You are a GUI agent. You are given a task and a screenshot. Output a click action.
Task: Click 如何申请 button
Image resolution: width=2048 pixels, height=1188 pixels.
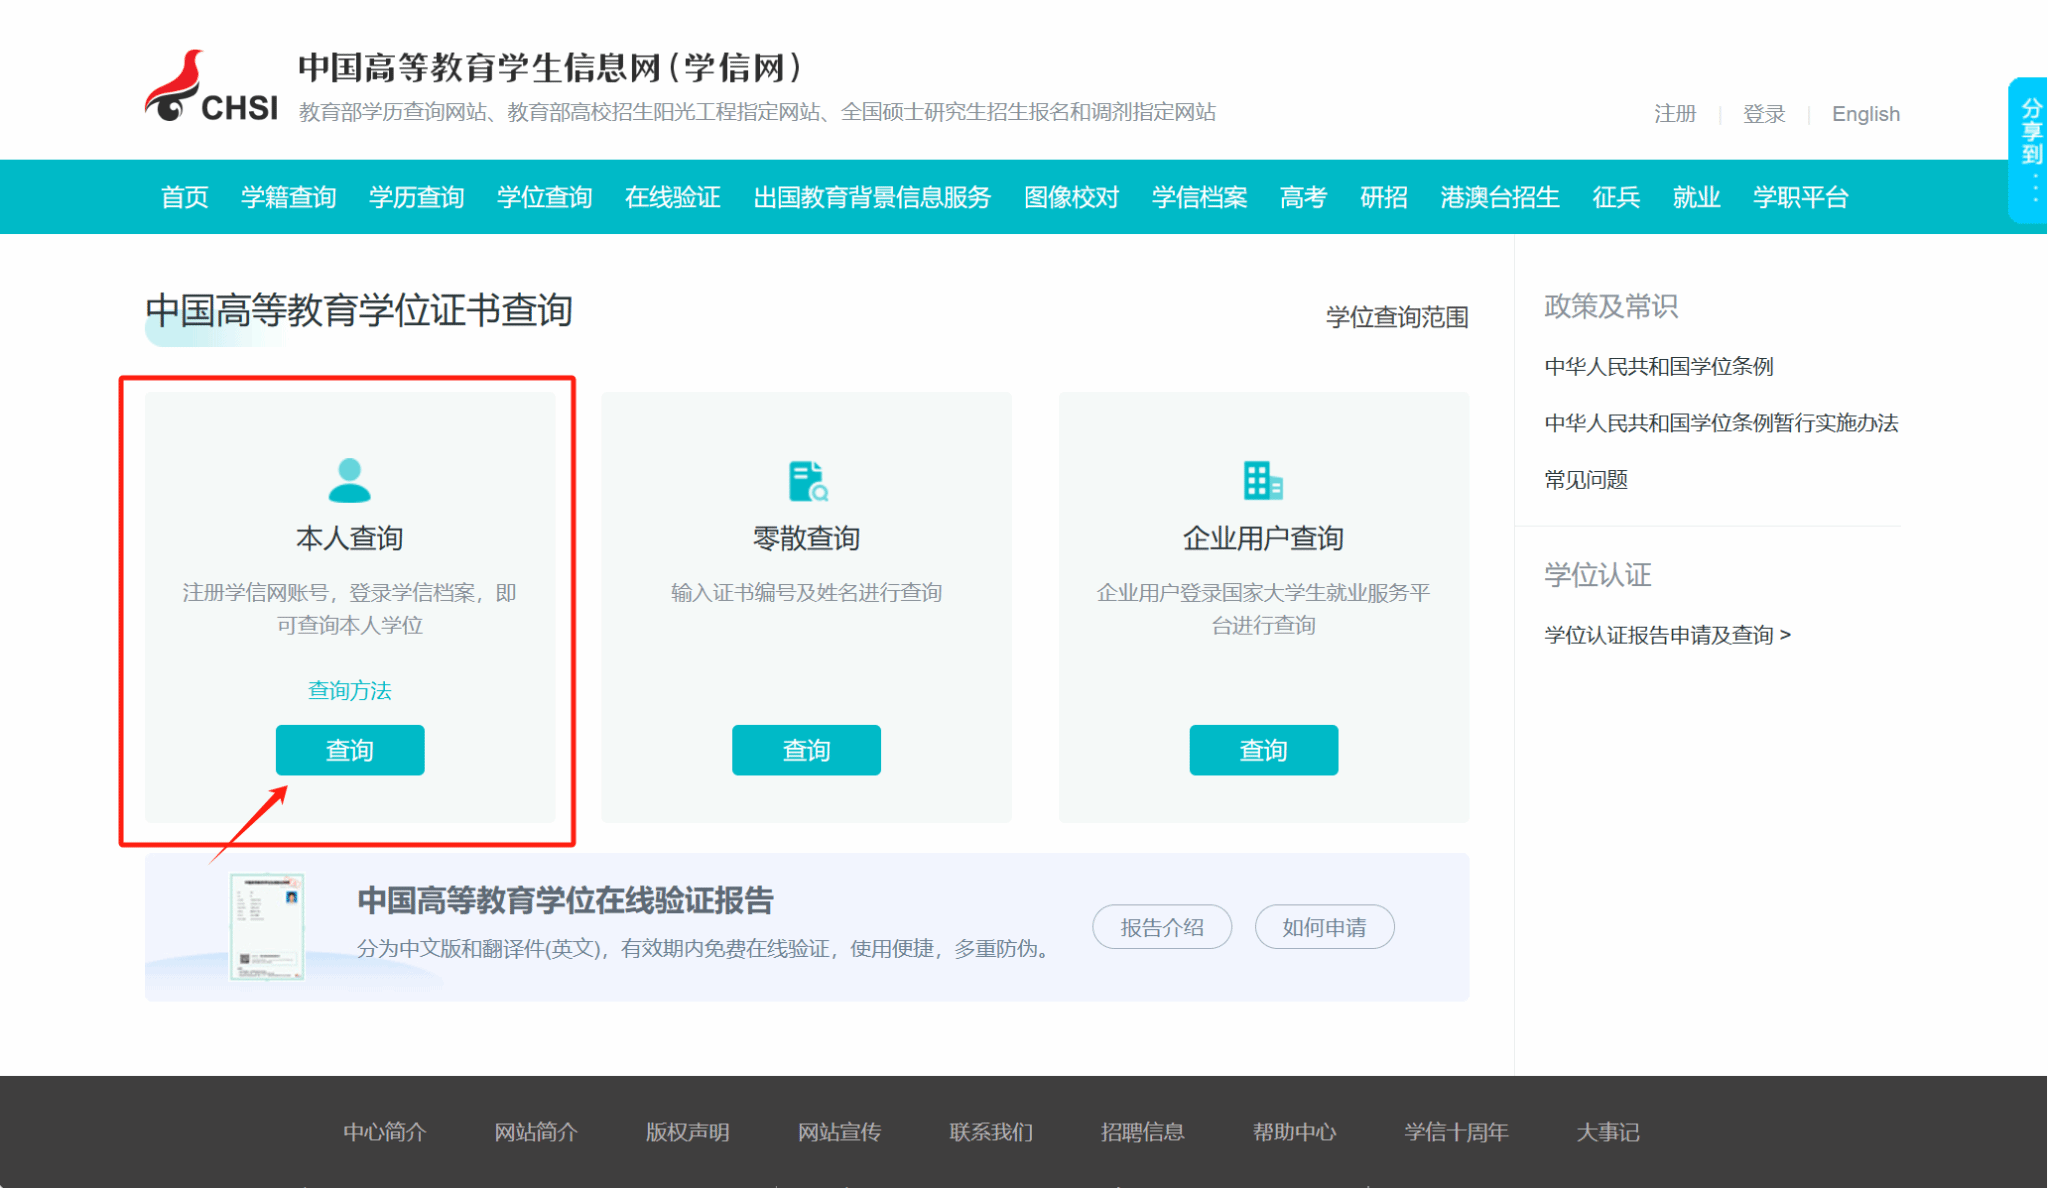pyautogui.click(x=1324, y=927)
